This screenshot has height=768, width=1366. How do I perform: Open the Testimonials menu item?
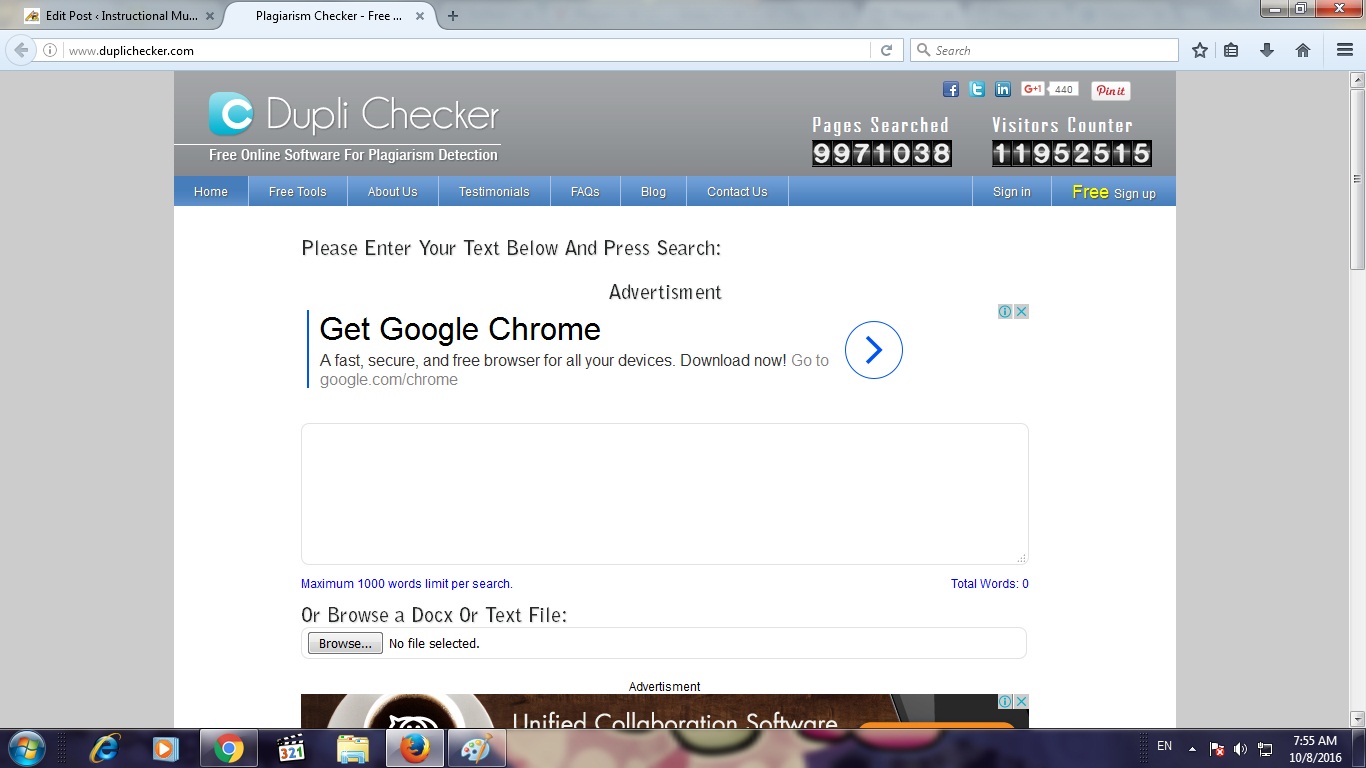[x=494, y=191]
